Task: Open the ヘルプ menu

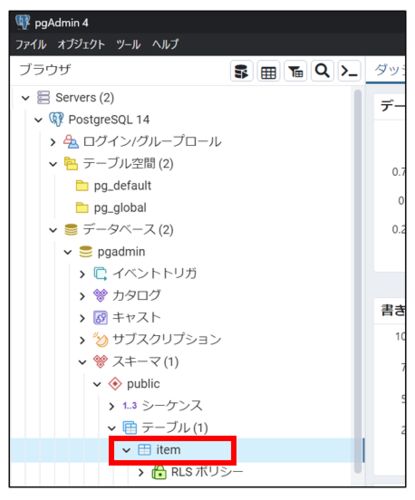Action: [165, 44]
